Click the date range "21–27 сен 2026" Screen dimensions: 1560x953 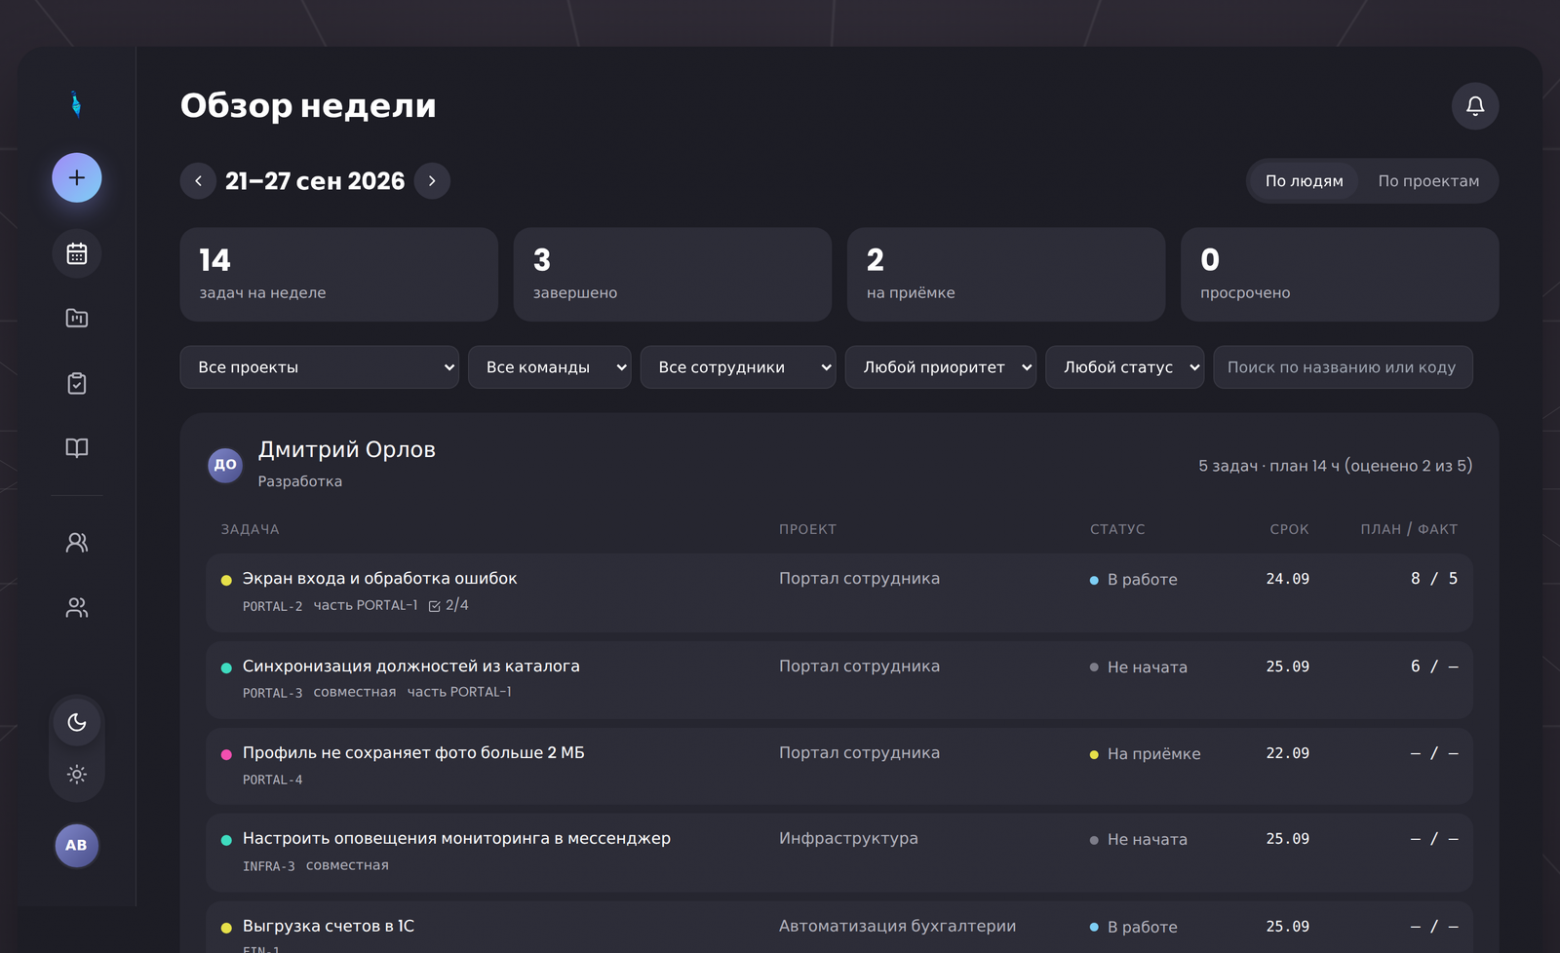(315, 181)
